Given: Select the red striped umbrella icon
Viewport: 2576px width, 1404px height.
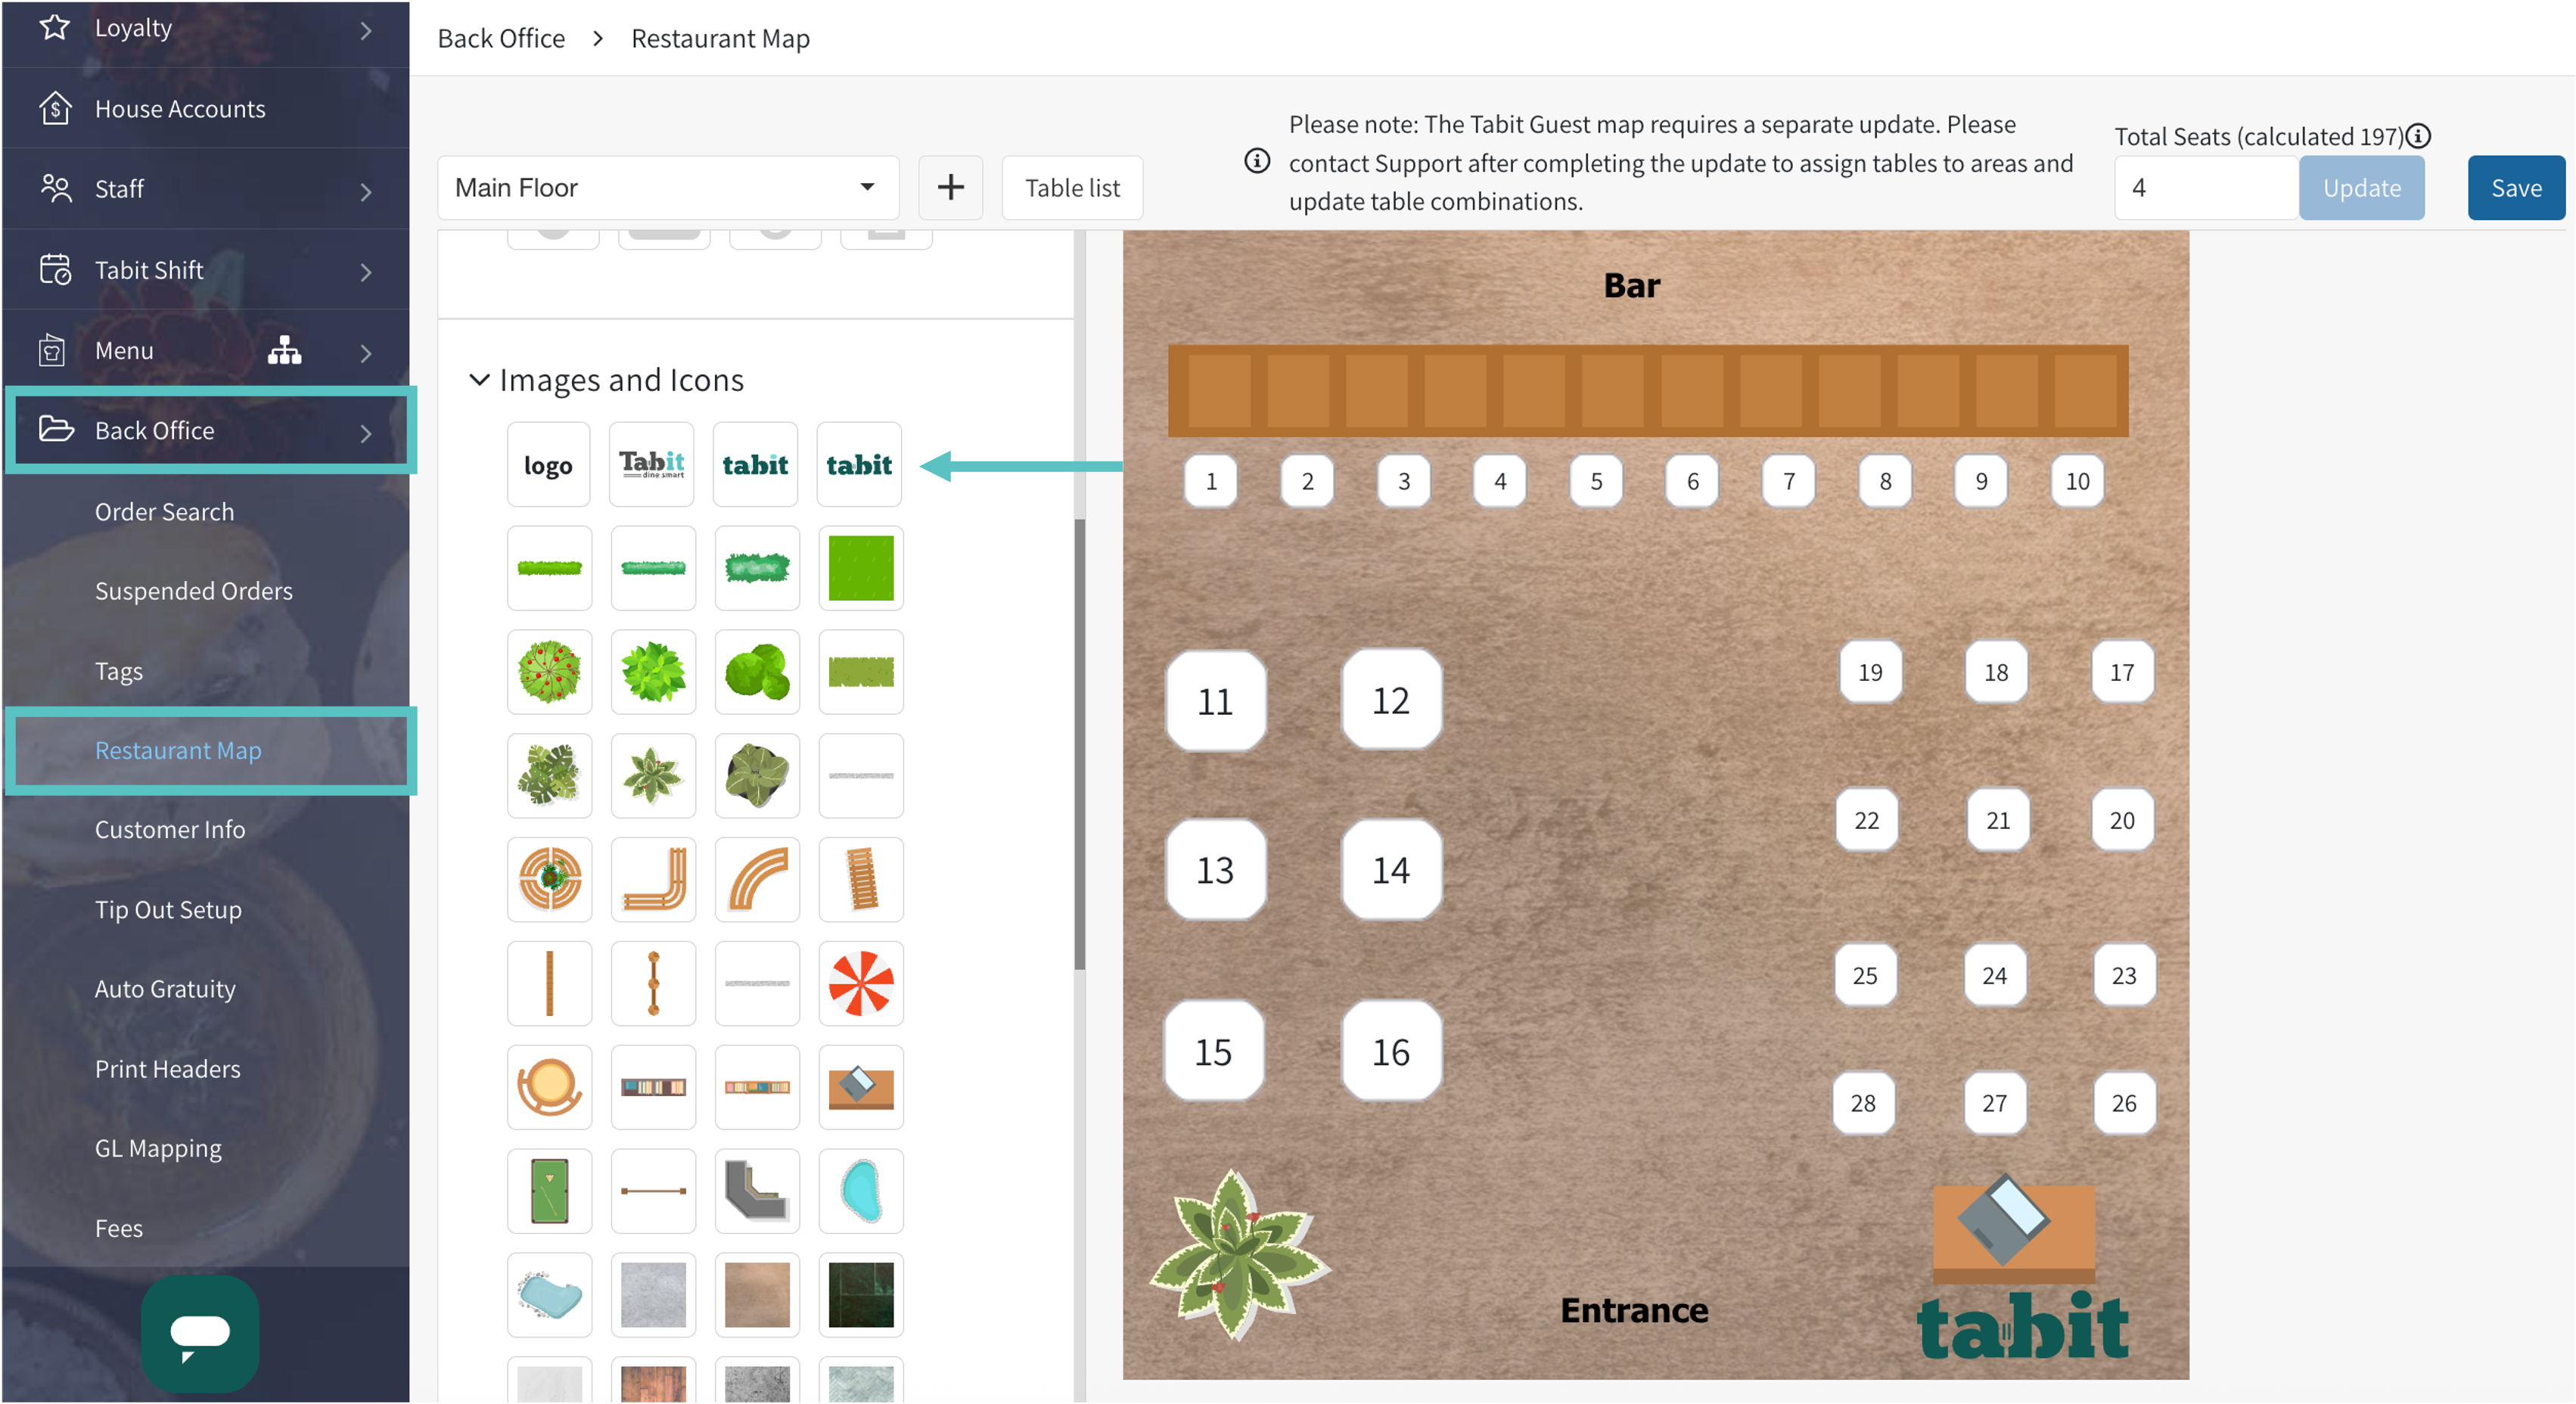Looking at the screenshot, I should click(x=860, y=983).
